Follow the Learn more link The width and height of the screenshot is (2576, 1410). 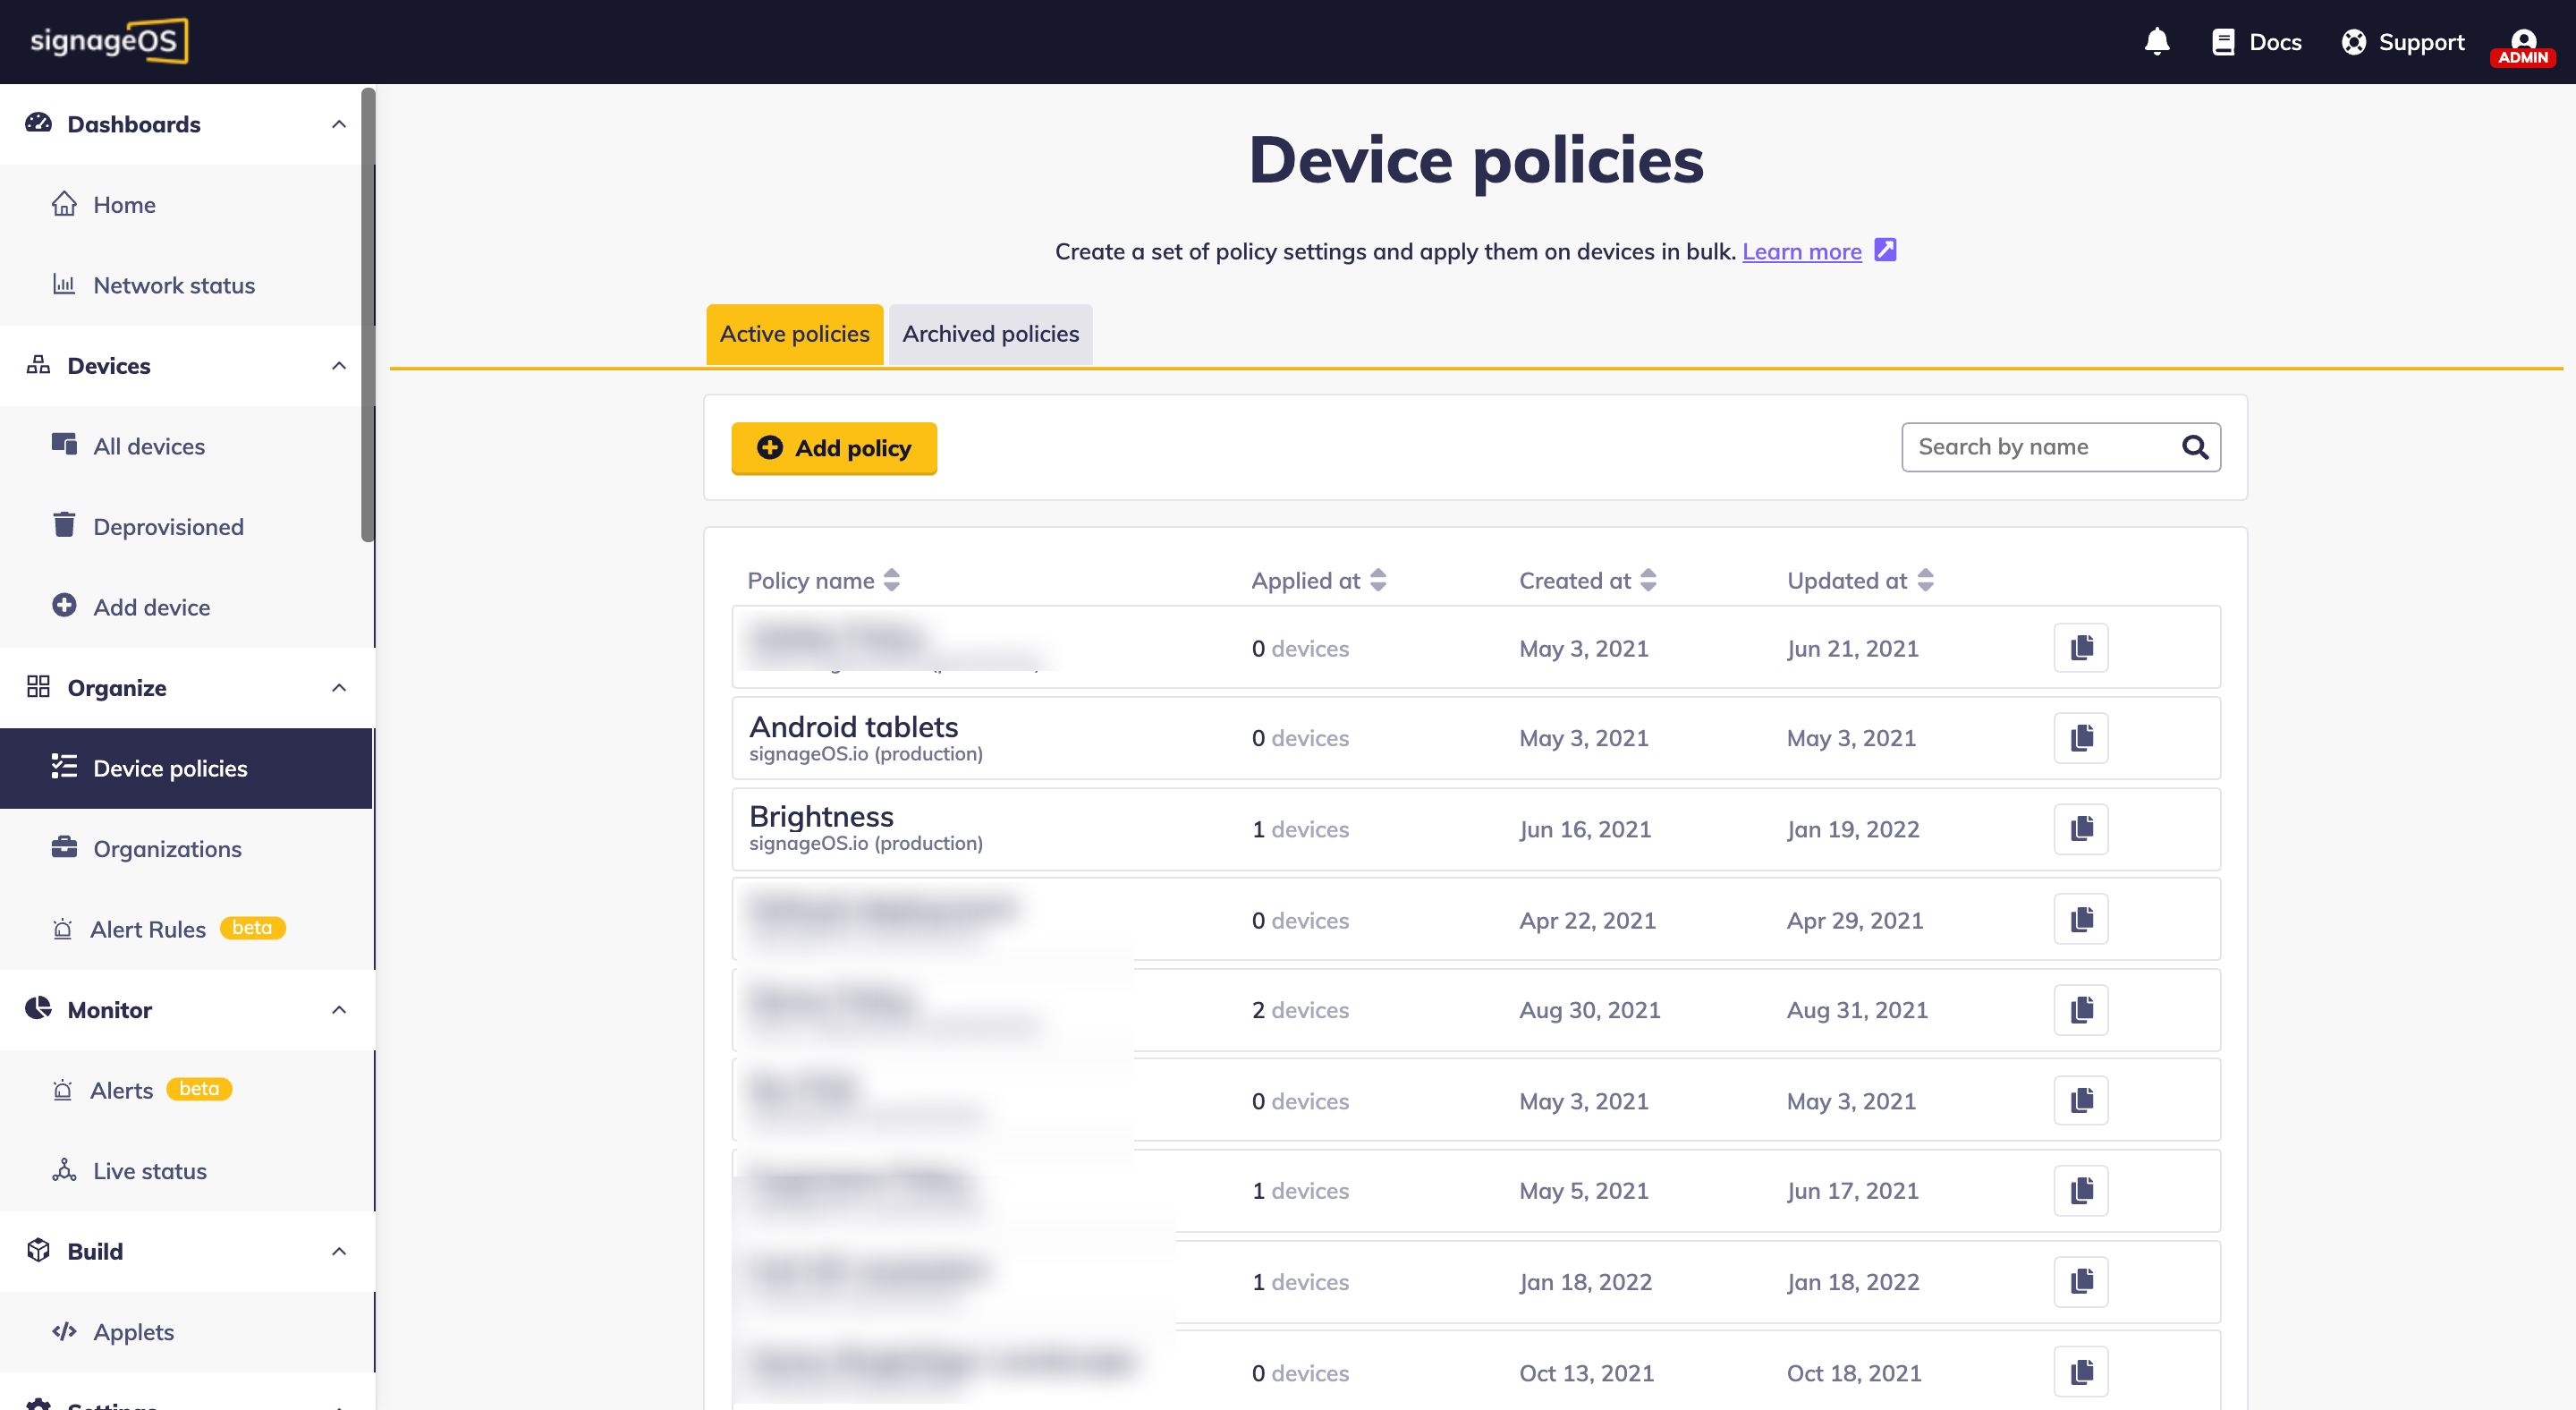pyautogui.click(x=1801, y=252)
